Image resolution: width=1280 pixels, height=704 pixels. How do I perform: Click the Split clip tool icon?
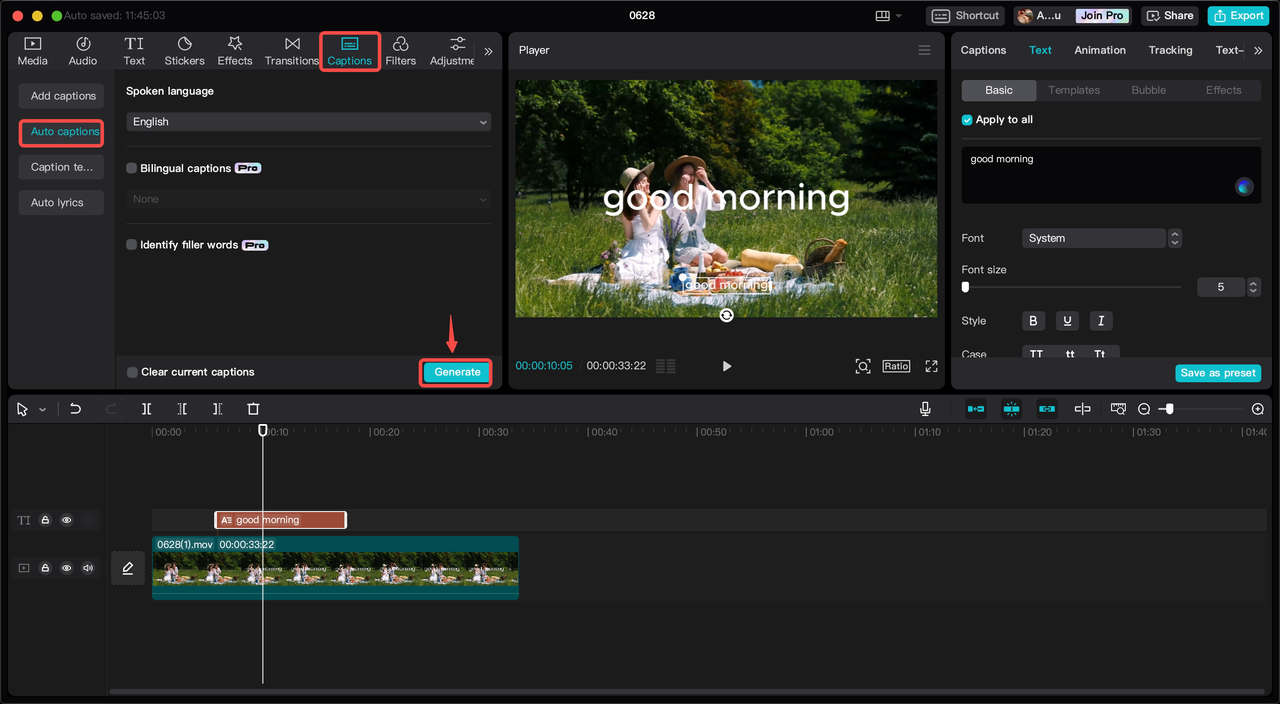[x=147, y=409]
